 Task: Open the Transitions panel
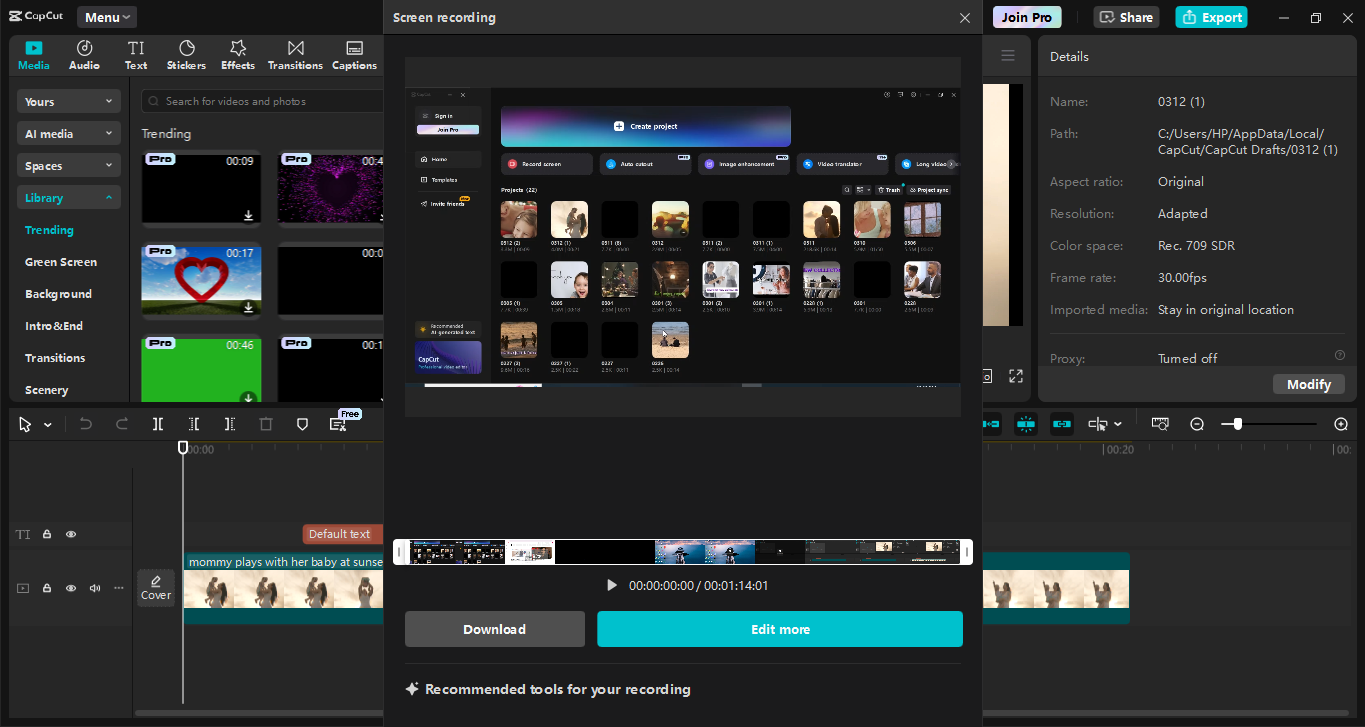[295, 54]
